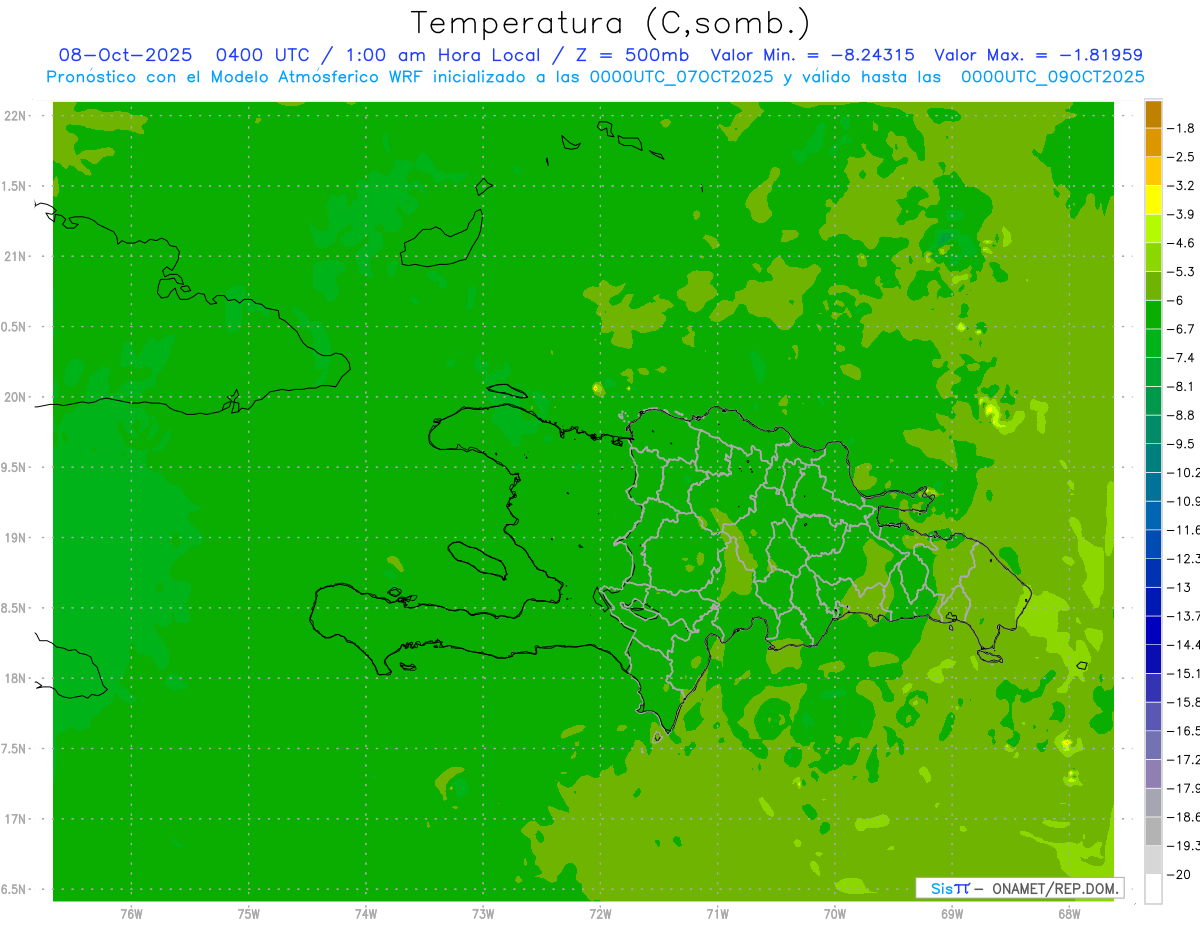
Task: Click 'Valor Max. = -1.81959' text
Action: [x=1038, y=55]
